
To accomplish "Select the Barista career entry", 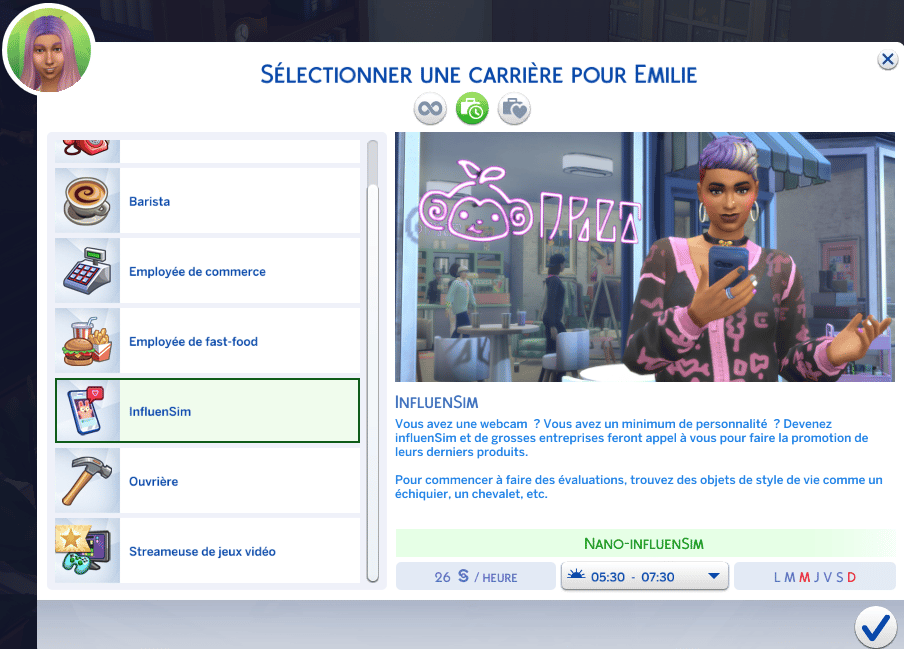I will pos(208,201).
